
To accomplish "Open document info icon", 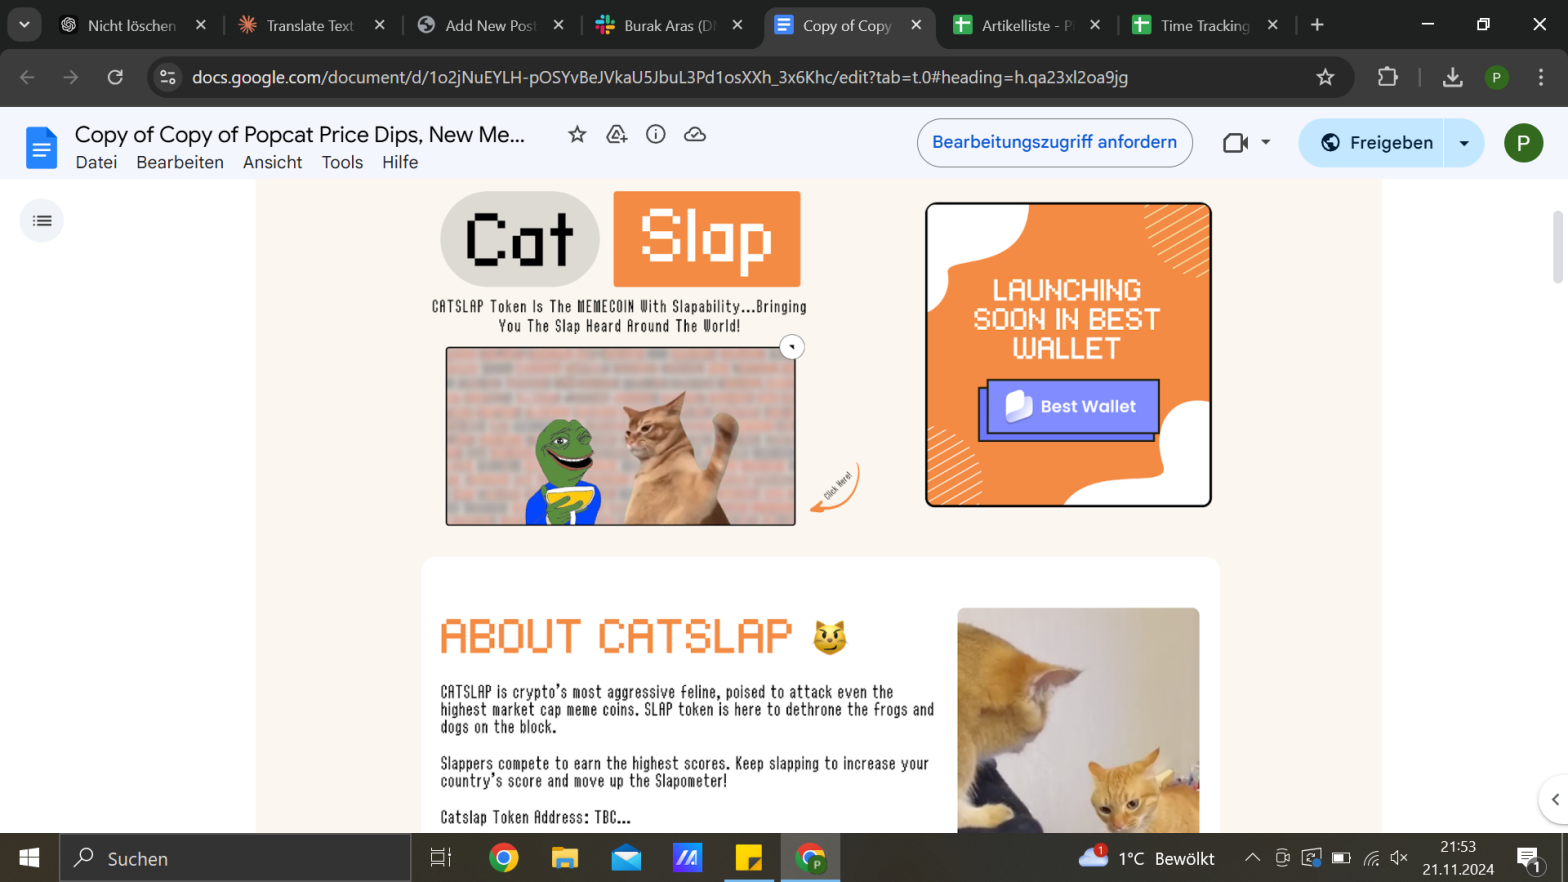I will [x=656, y=134].
